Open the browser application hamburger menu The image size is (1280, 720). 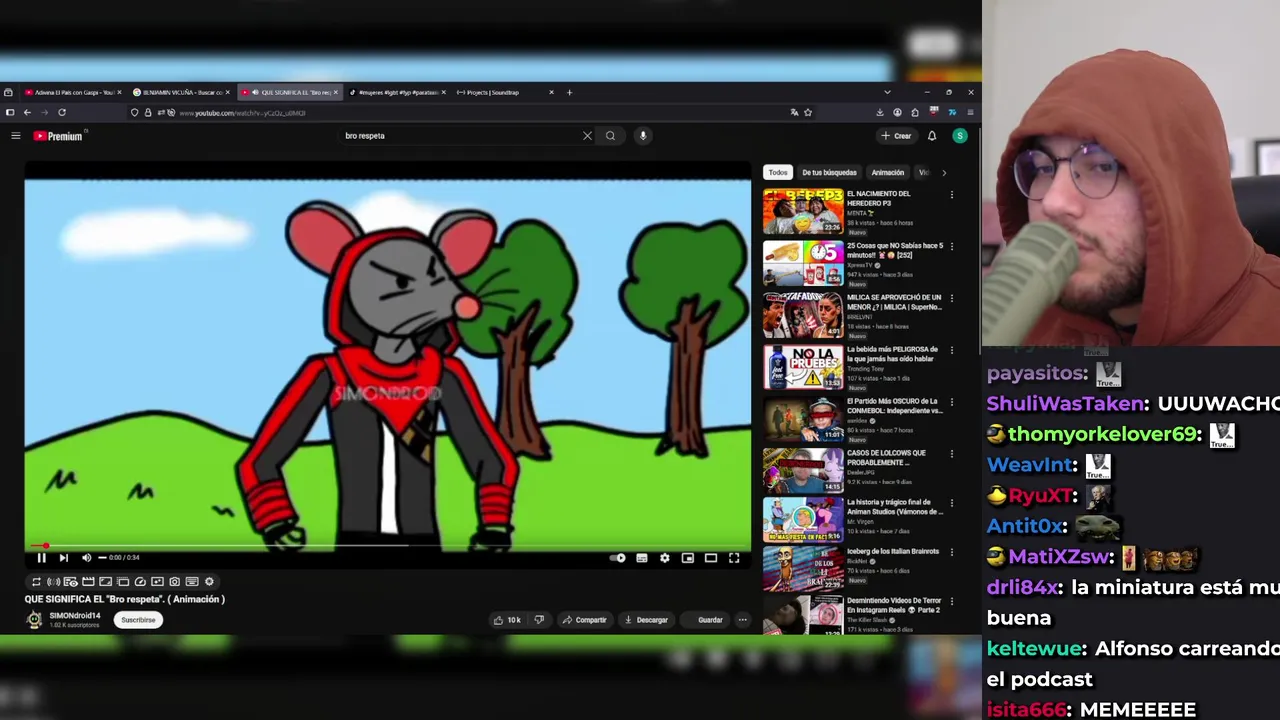(x=970, y=113)
